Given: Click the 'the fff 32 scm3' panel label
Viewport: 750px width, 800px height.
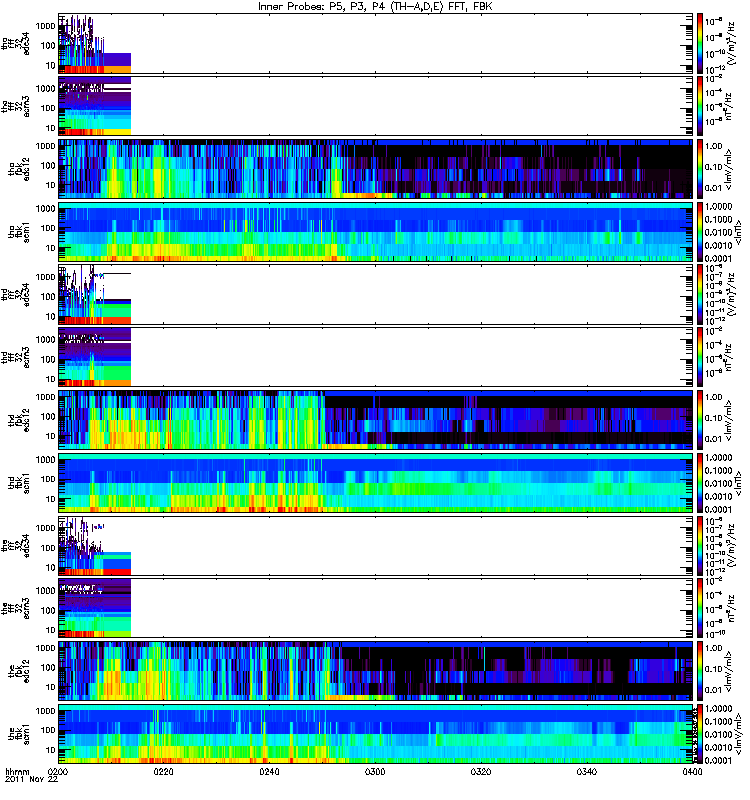Looking at the screenshot, I should (x=16, y=609).
